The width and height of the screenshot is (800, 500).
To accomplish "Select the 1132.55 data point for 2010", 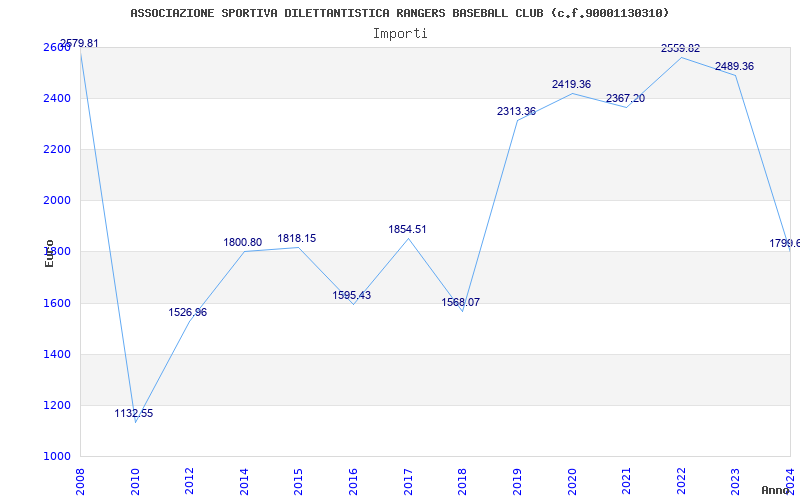I will point(134,413).
